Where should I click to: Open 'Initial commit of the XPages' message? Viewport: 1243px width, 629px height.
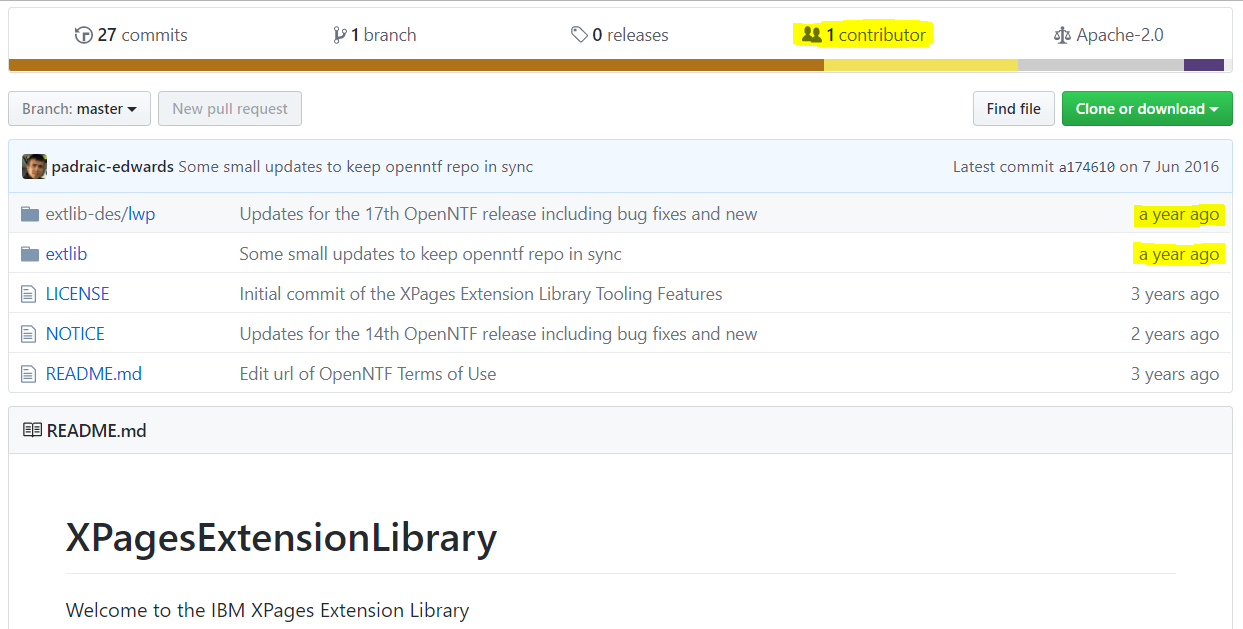click(x=481, y=294)
